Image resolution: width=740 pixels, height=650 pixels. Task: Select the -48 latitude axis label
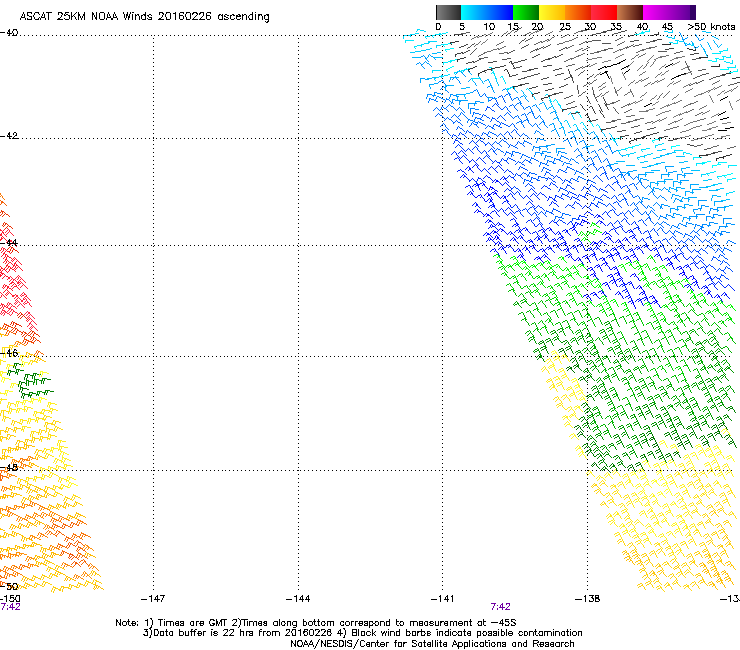(x=9, y=468)
